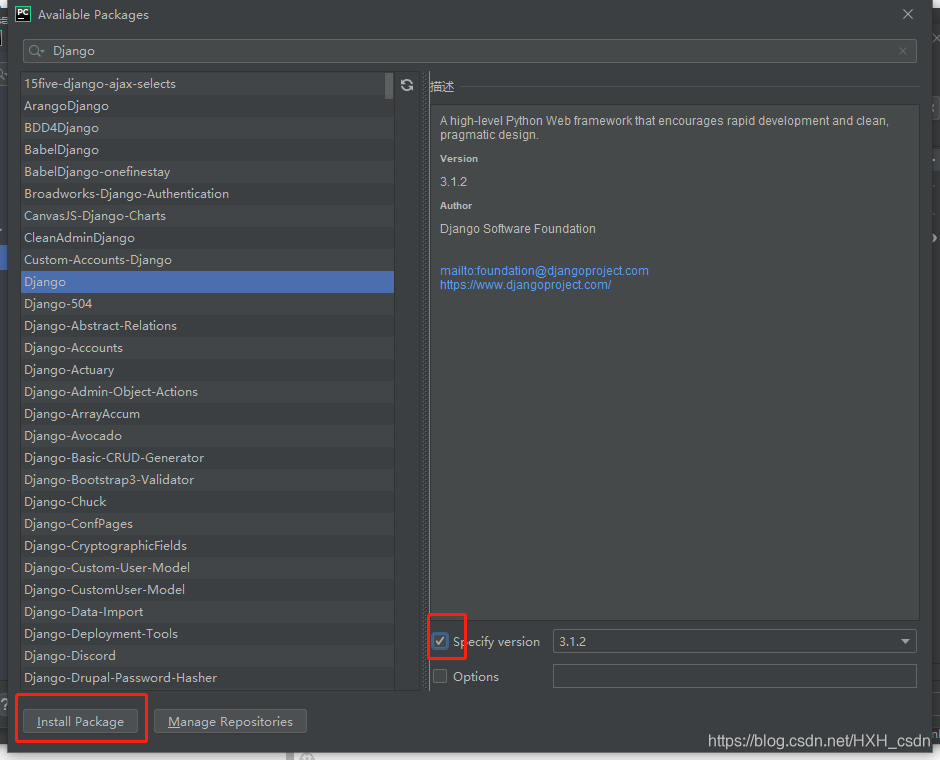Open the mailto foundation@djangoproject.com link
Screen dimensions: 940x760
(544, 270)
